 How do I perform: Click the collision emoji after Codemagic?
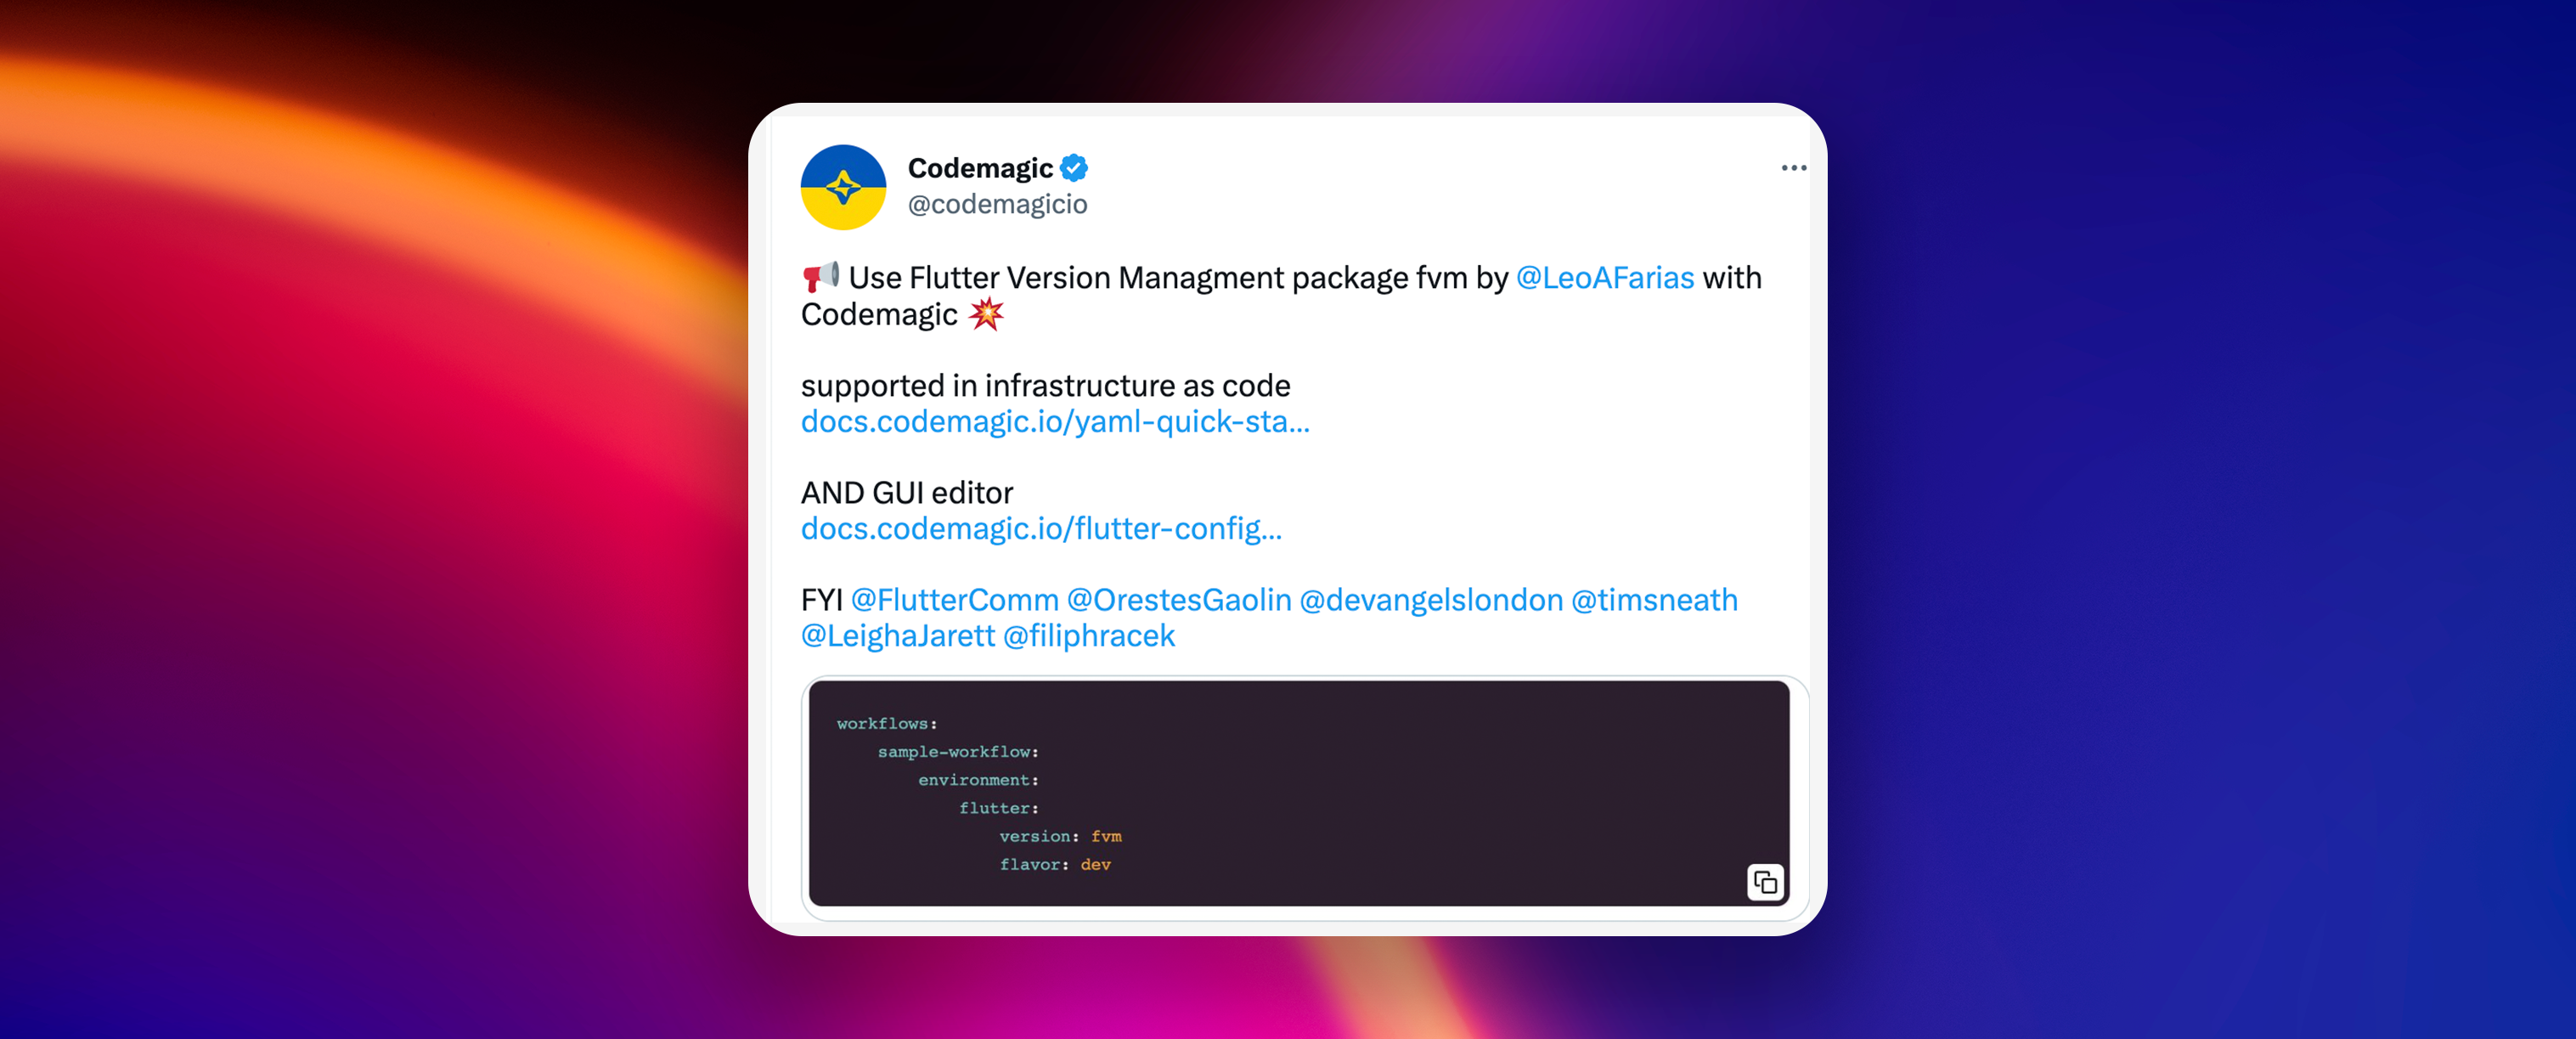click(x=985, y=314)
